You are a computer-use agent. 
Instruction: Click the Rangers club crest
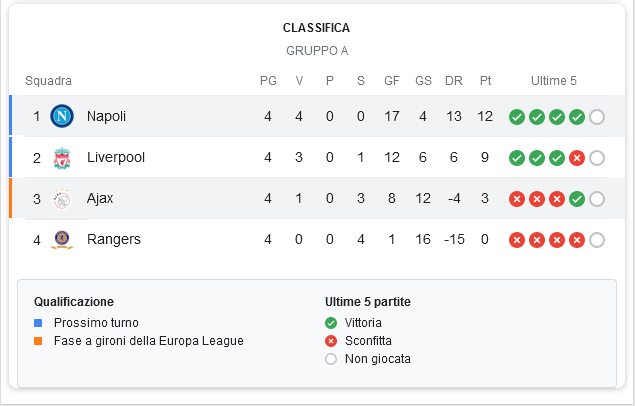click(62, 240)
